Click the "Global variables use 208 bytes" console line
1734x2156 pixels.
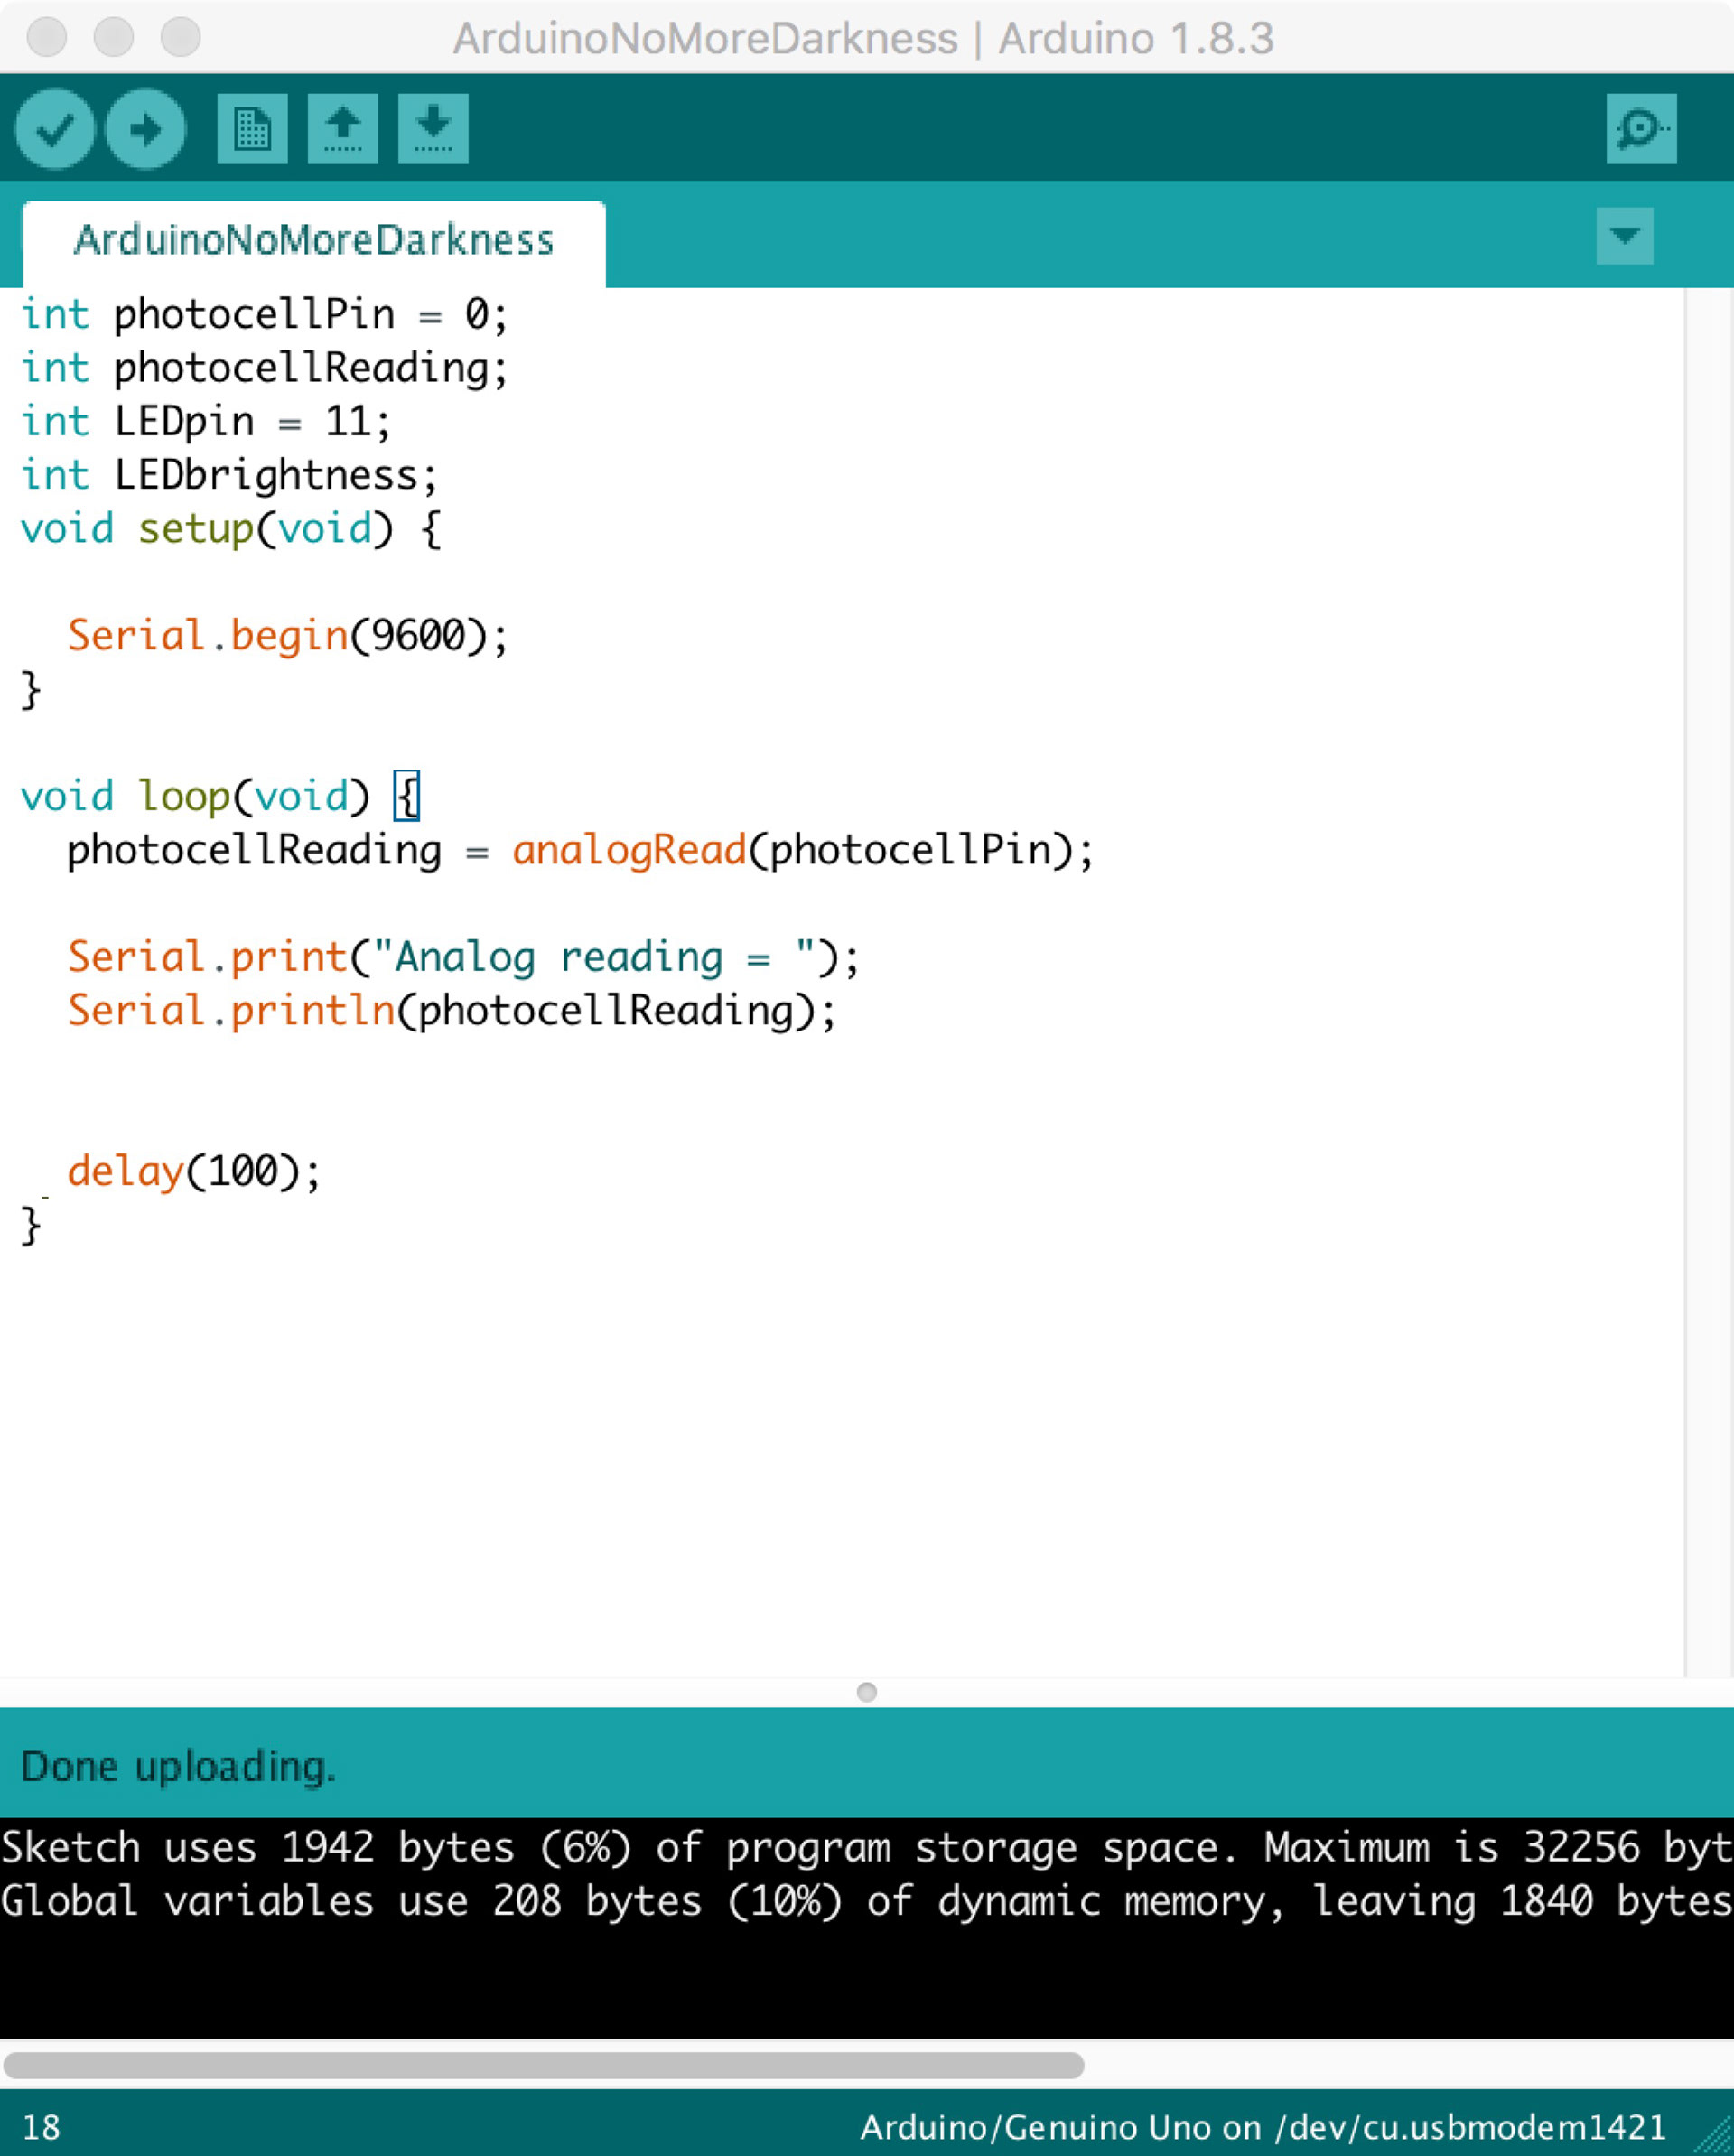(x=867, y=1901)
